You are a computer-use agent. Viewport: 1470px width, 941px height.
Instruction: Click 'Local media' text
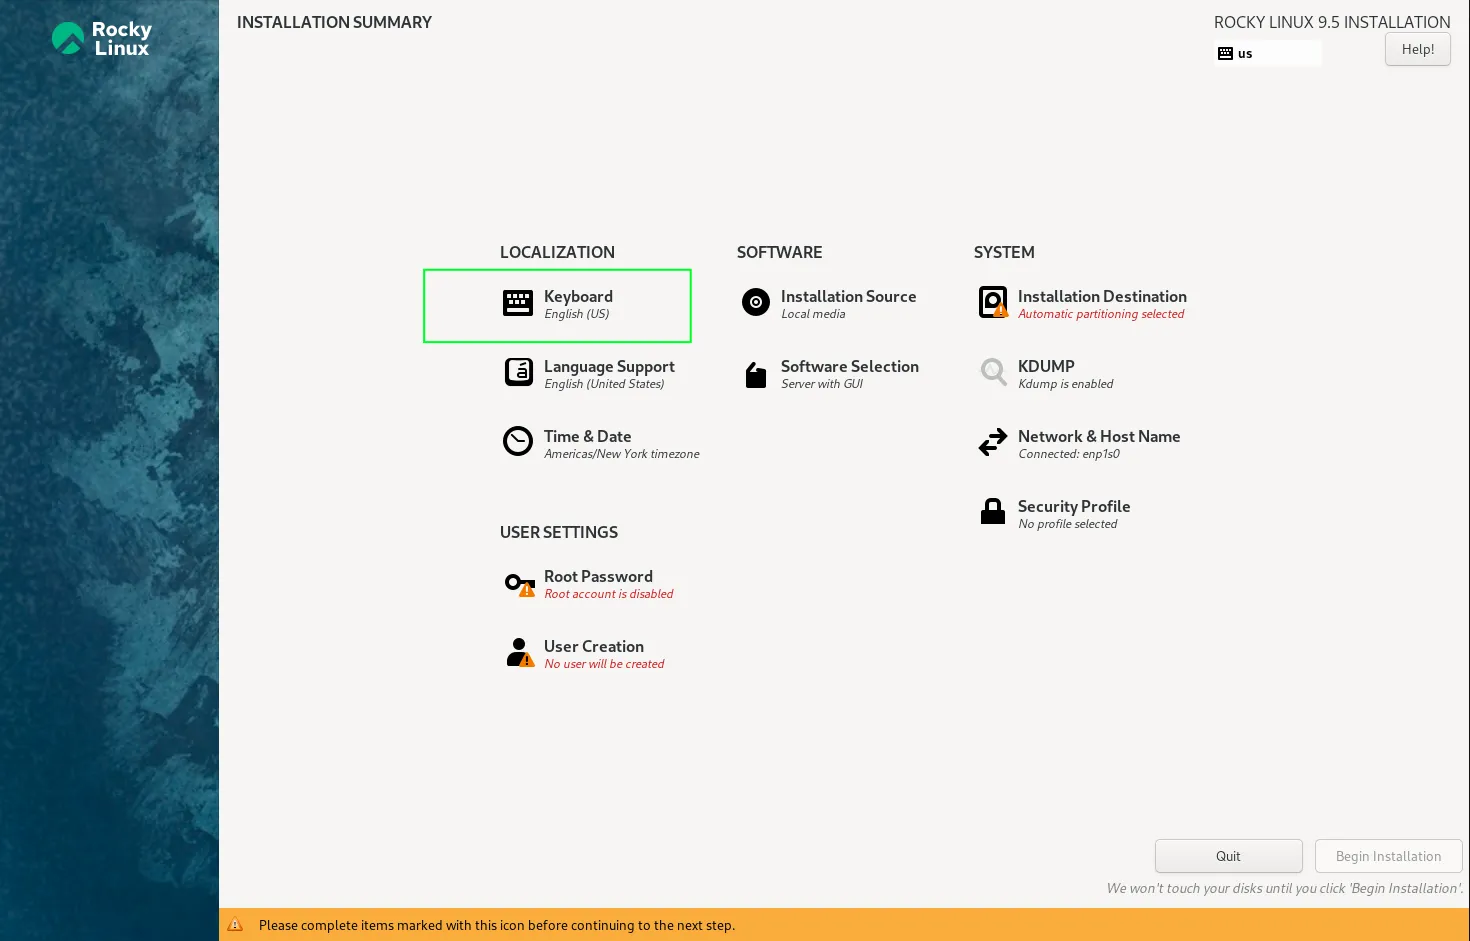pyautogui.click(x=813, y=314)
